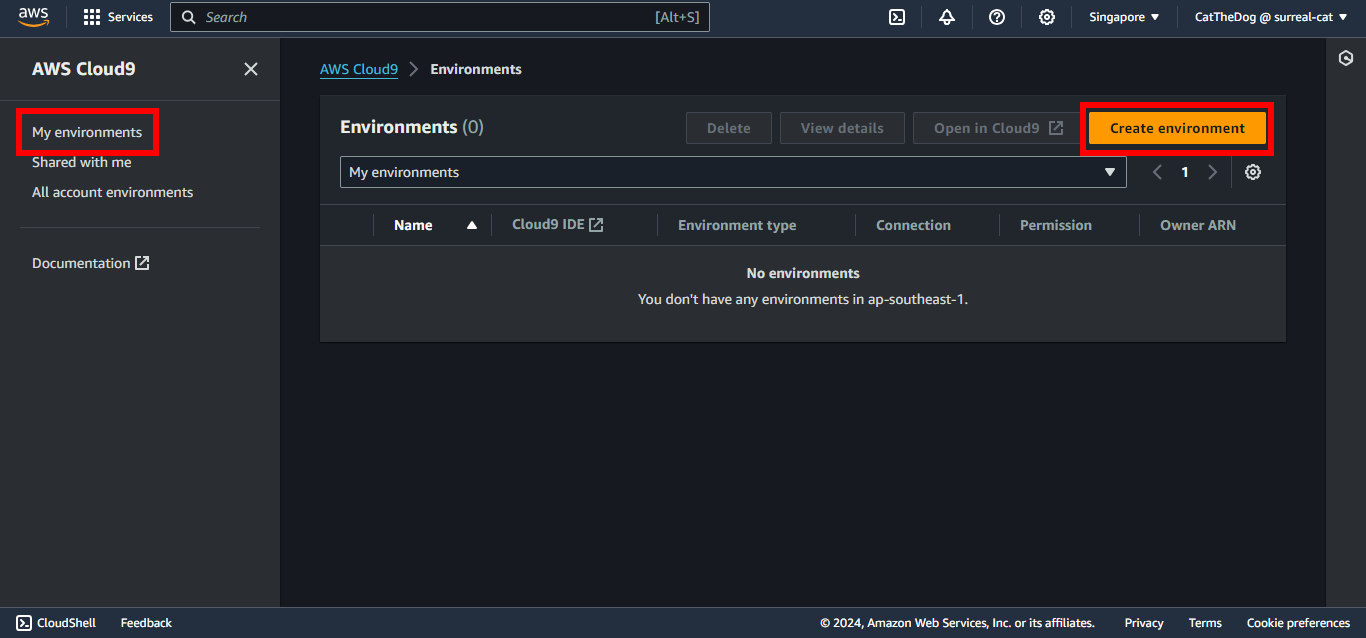
Task: Toggle the right side help panel icon
Action: (x=1345, y=59)
